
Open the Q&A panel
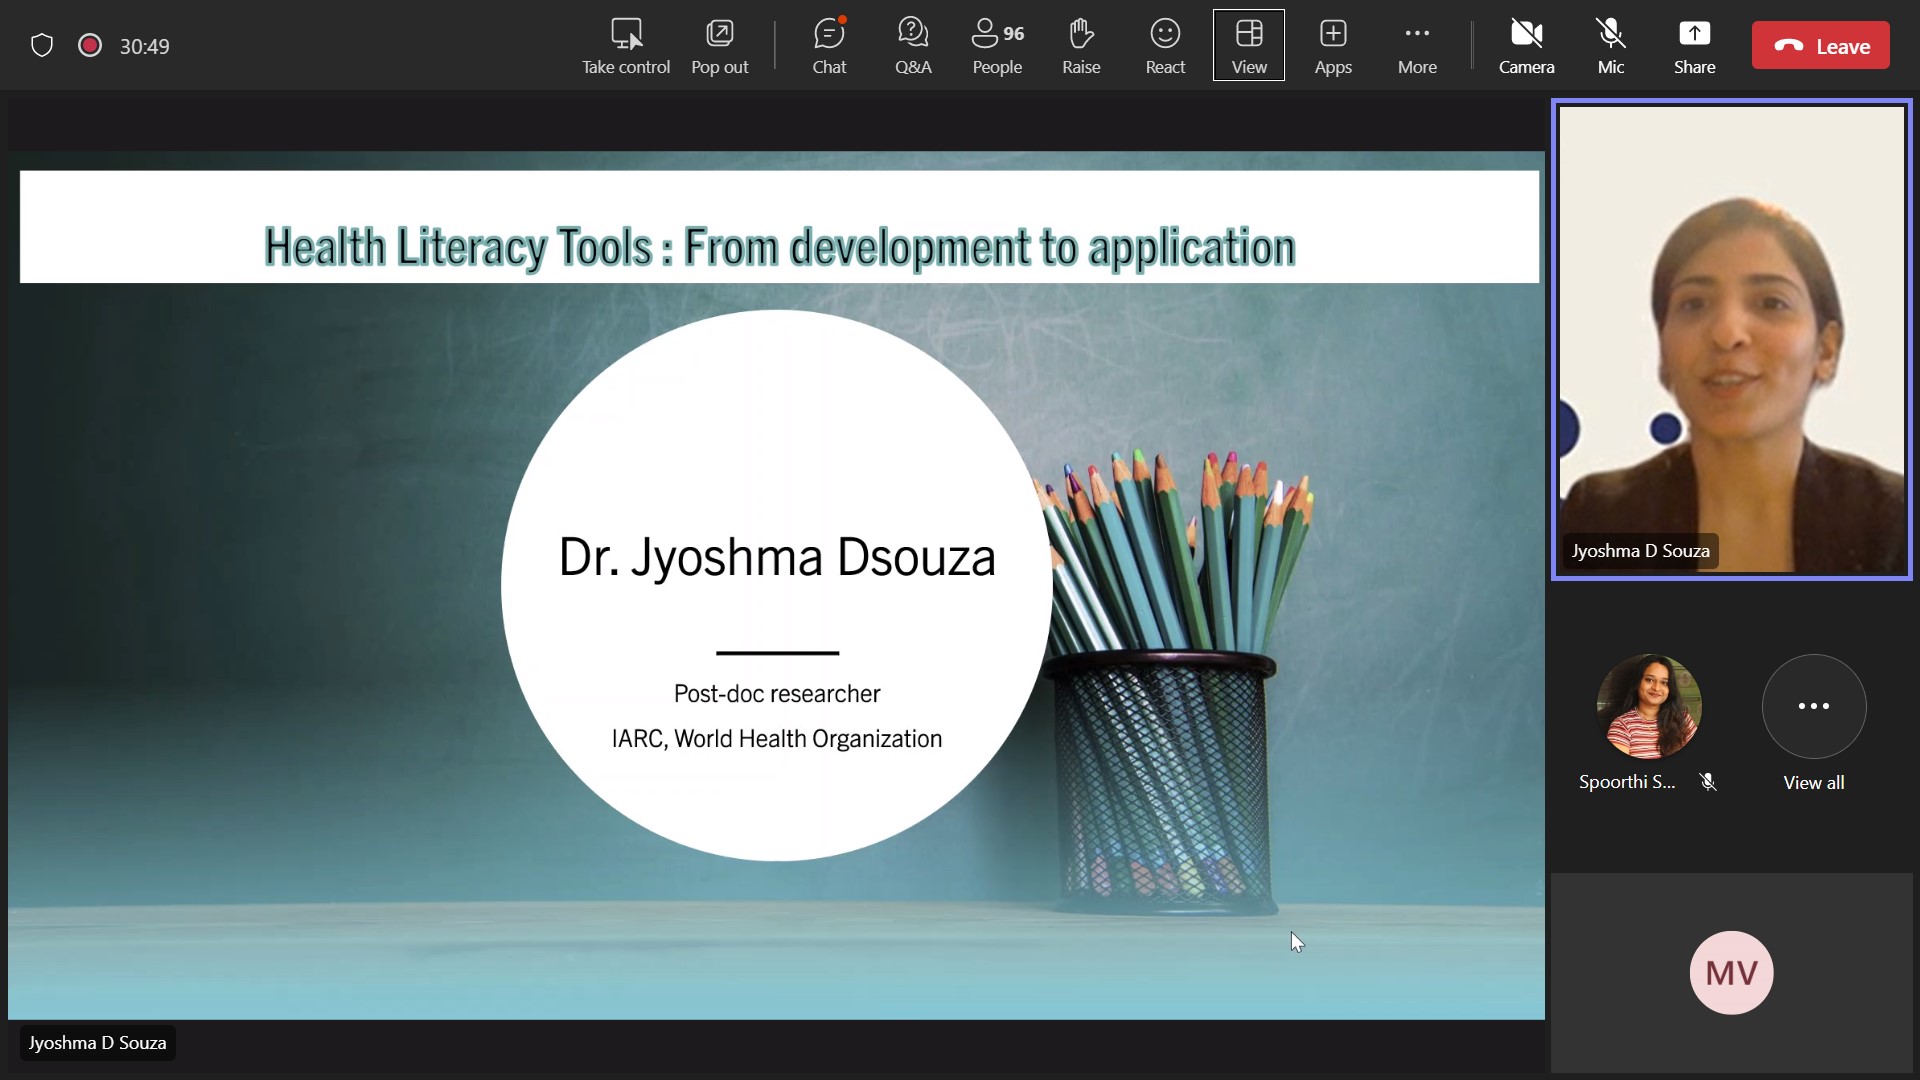click(912, 46)
